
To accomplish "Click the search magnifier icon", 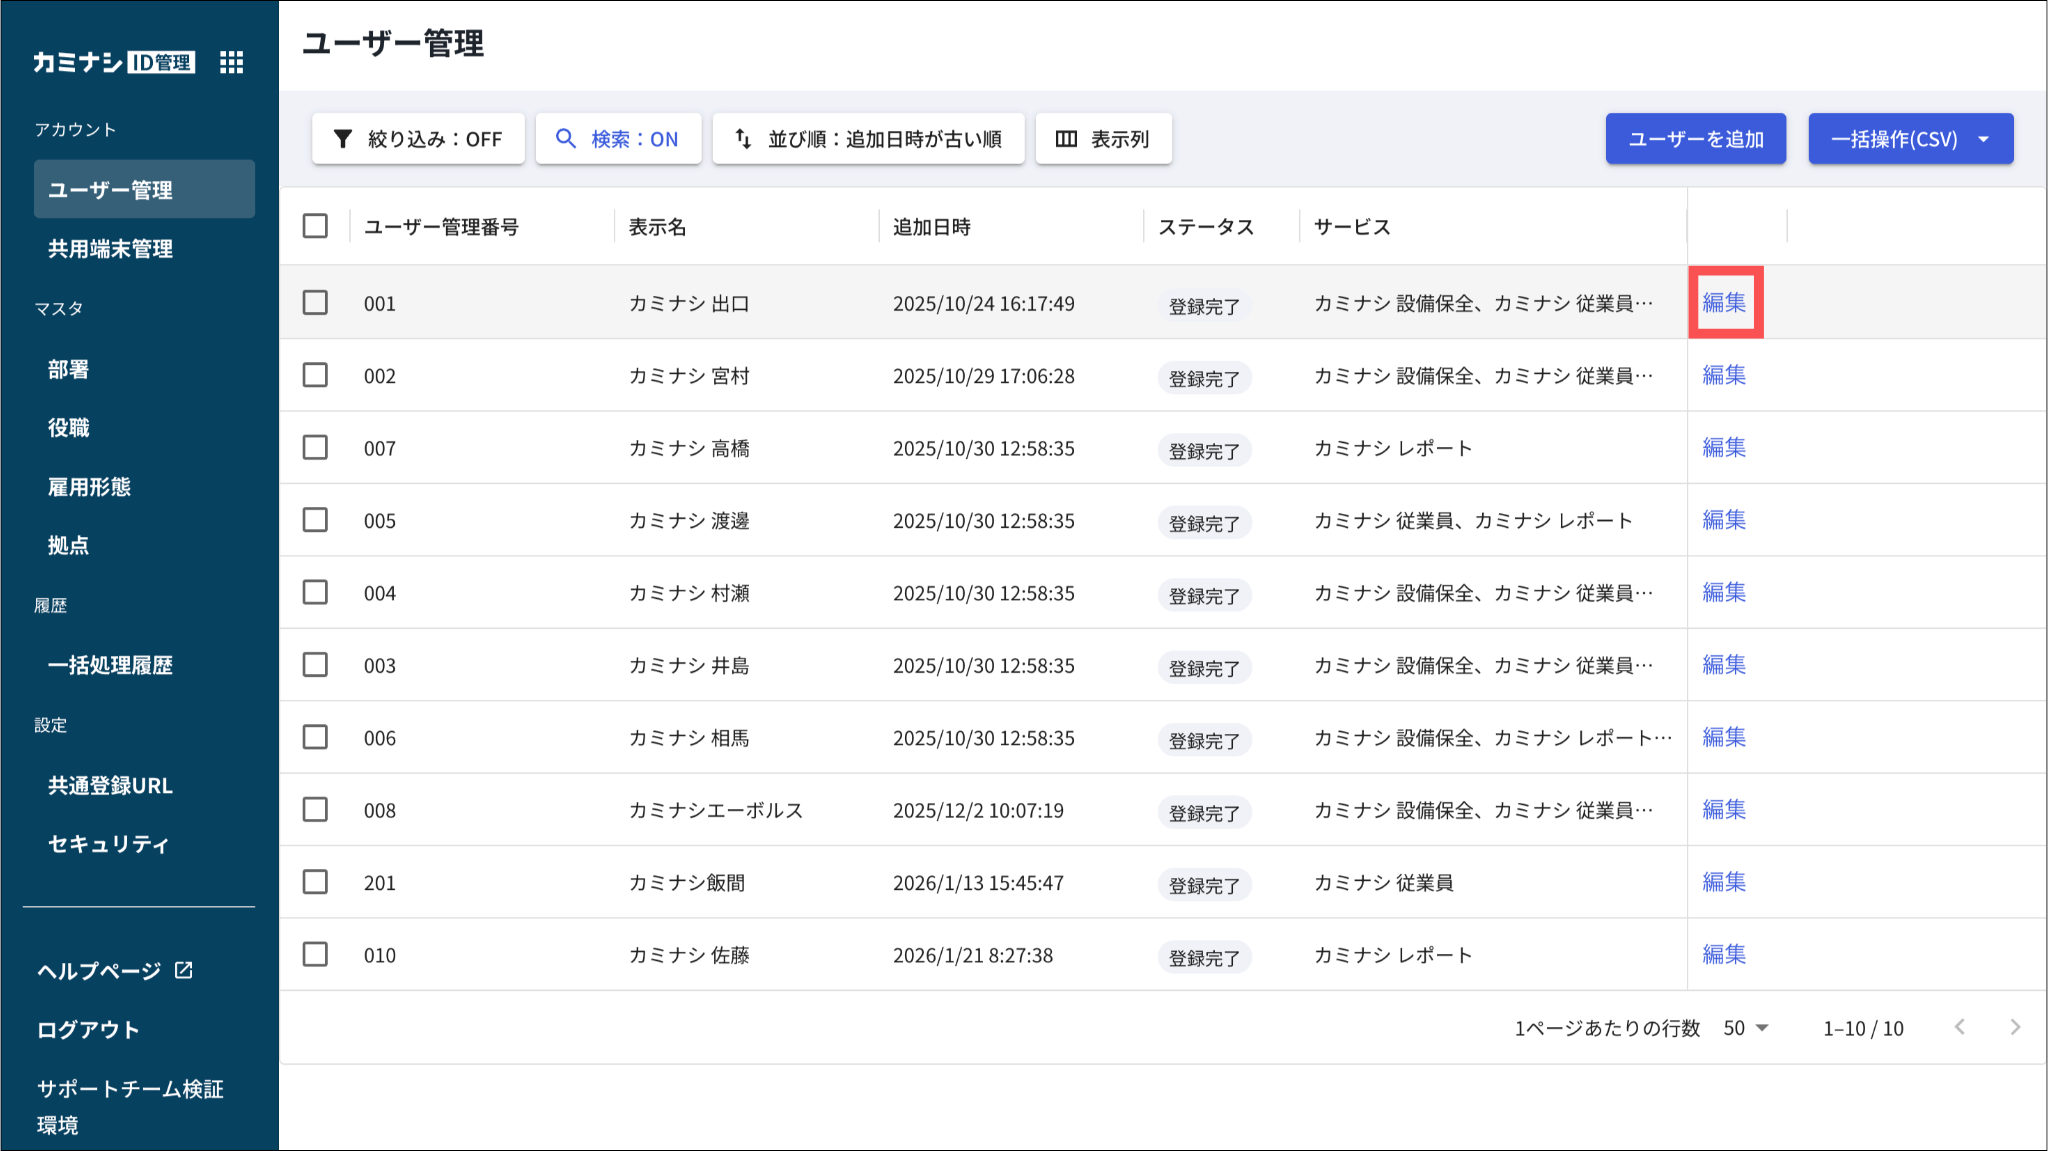I will point(566,139).
